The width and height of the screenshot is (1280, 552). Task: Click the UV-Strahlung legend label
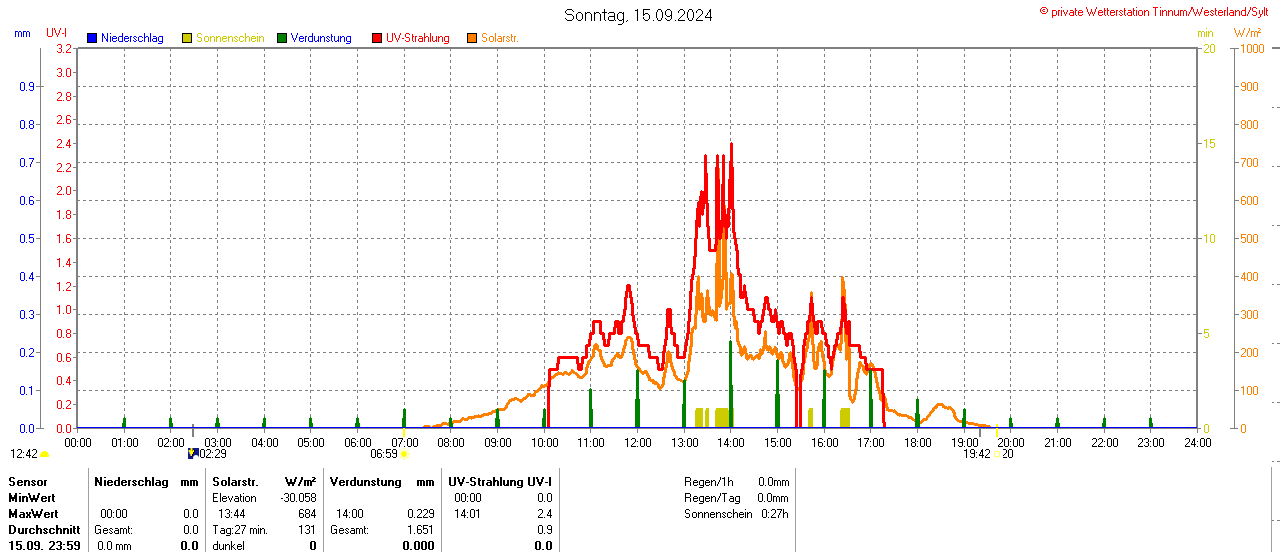pyautogui.click(x=417, y=38)
